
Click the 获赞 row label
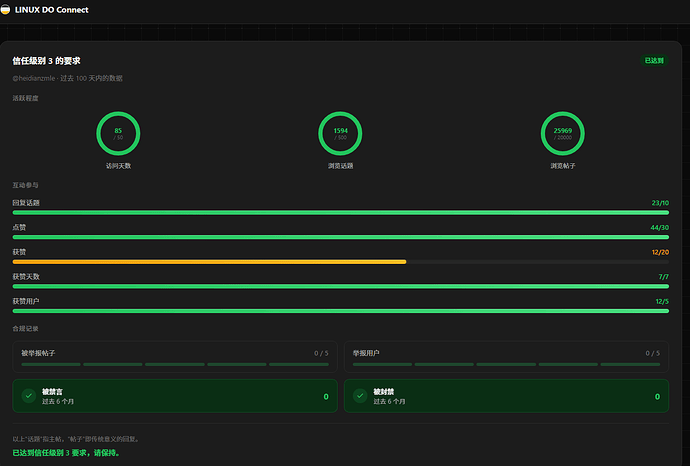click(19, 252)
